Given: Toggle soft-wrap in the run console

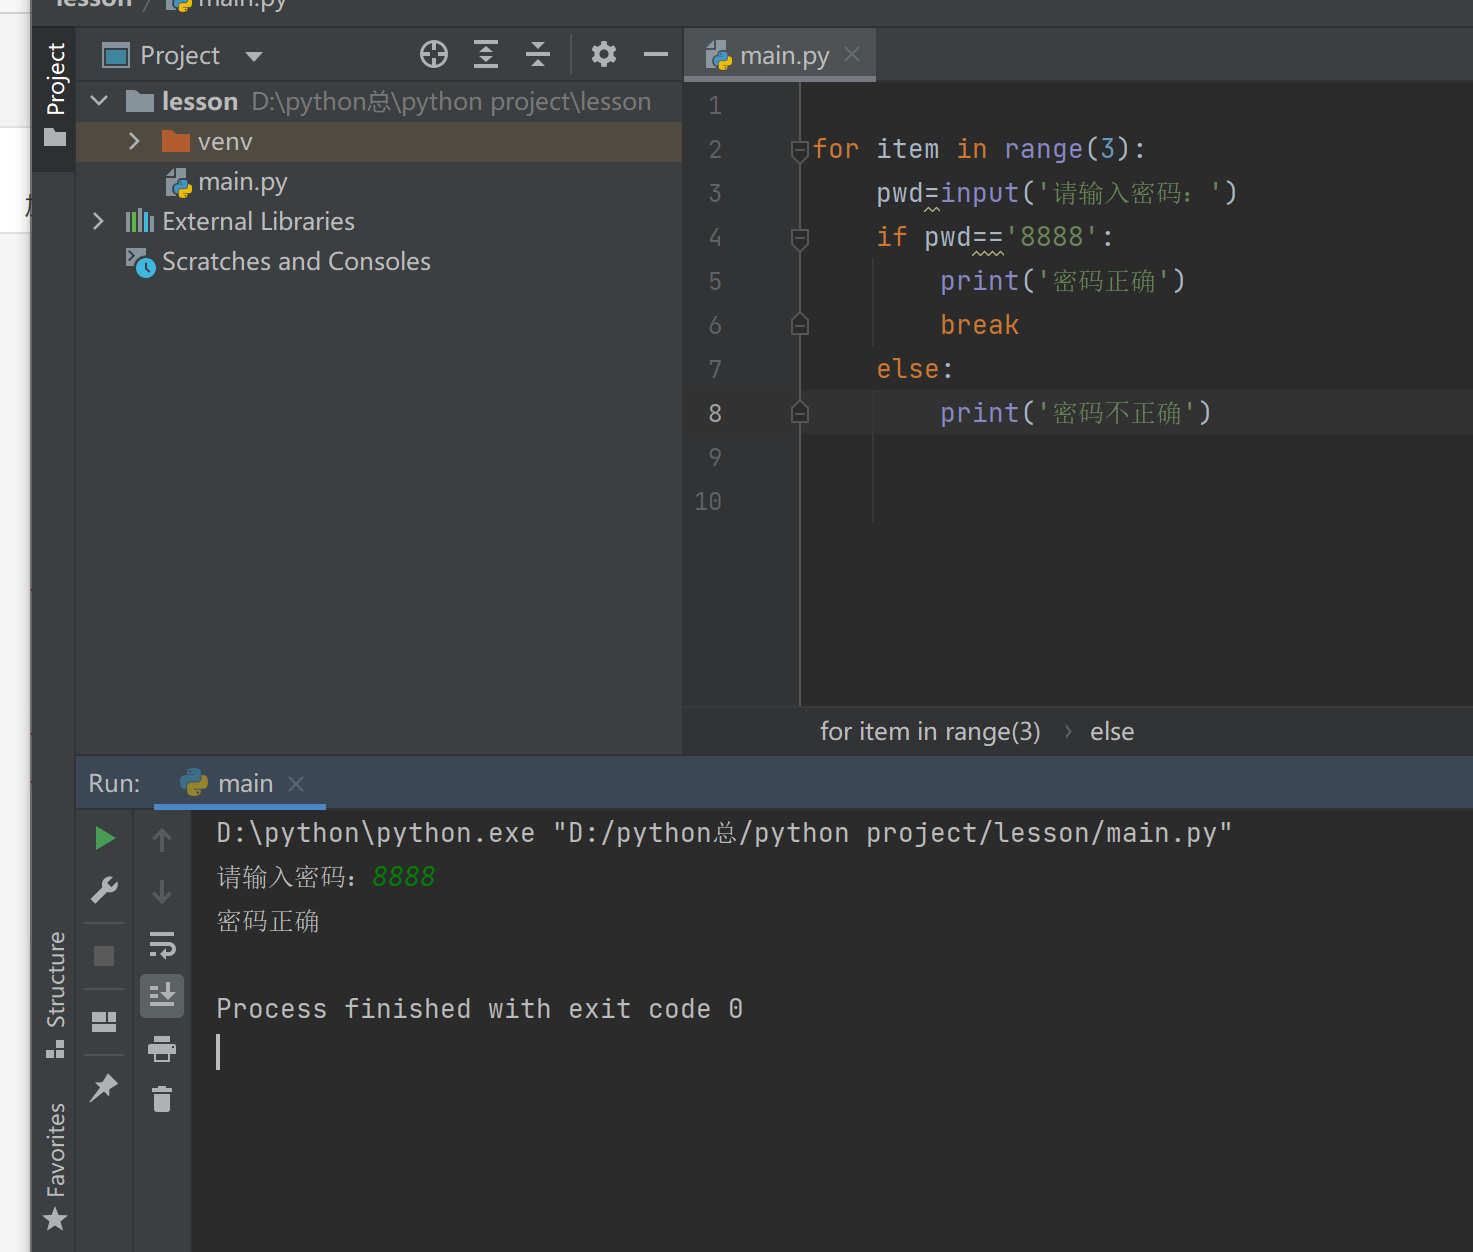Looking at the screenshot, I should (162, 944).
